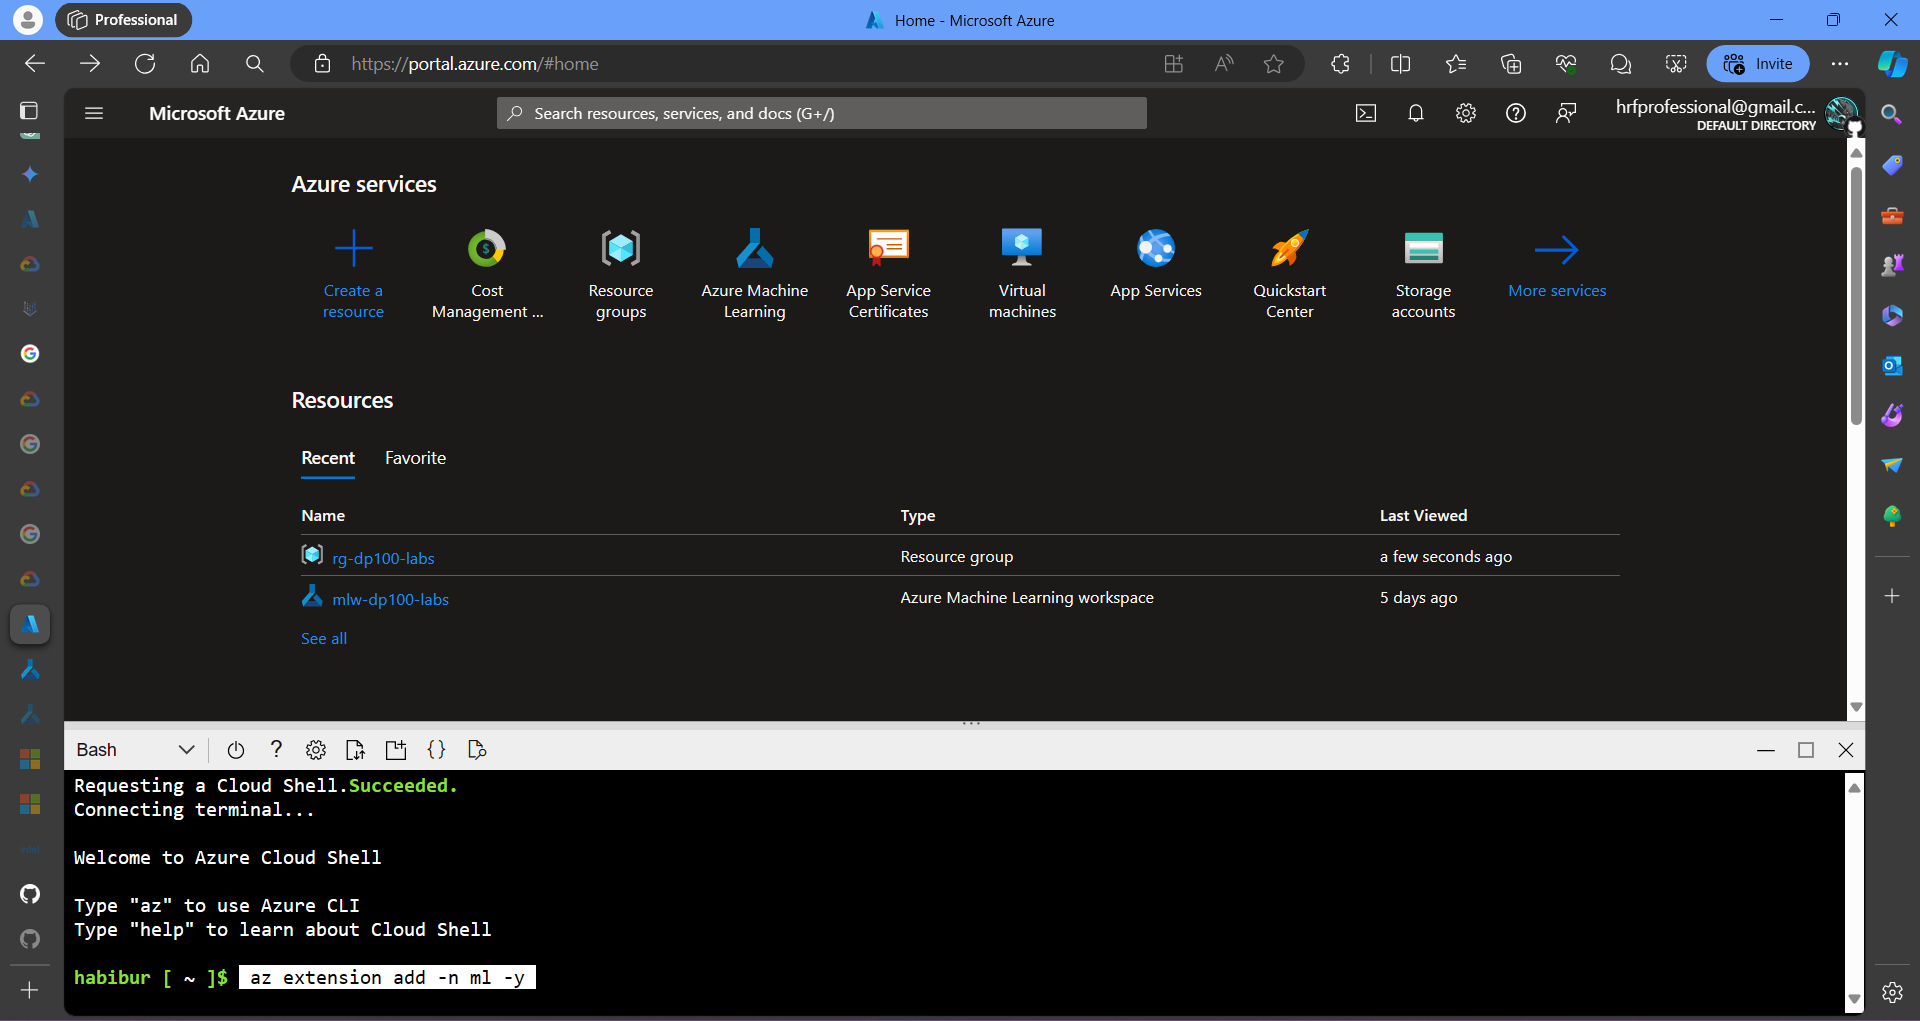Click the Microsoft Azure home title
1920x1021 pixels.
[217, 113]
